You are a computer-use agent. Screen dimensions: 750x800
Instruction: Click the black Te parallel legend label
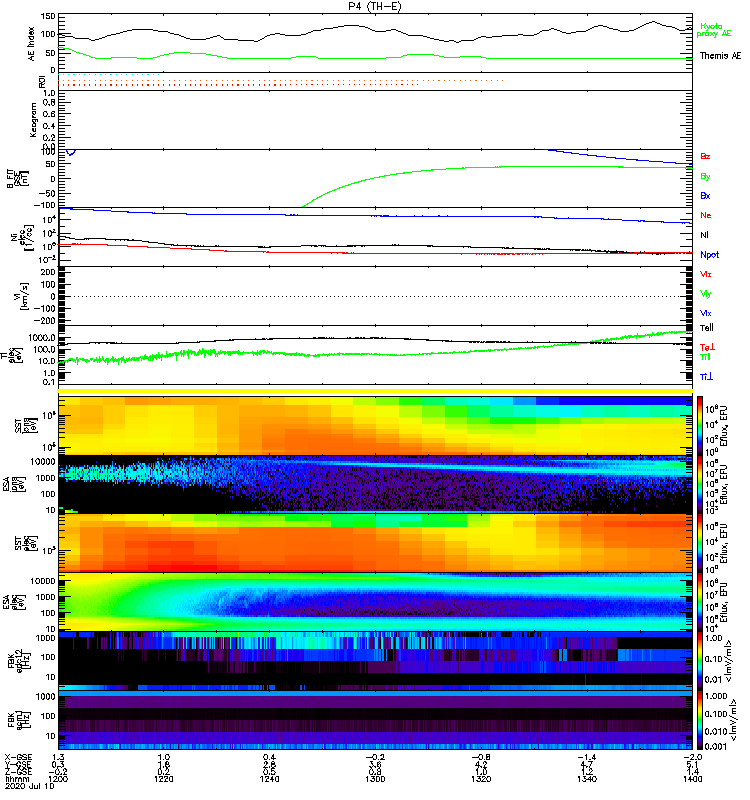(x=707, y=328)
